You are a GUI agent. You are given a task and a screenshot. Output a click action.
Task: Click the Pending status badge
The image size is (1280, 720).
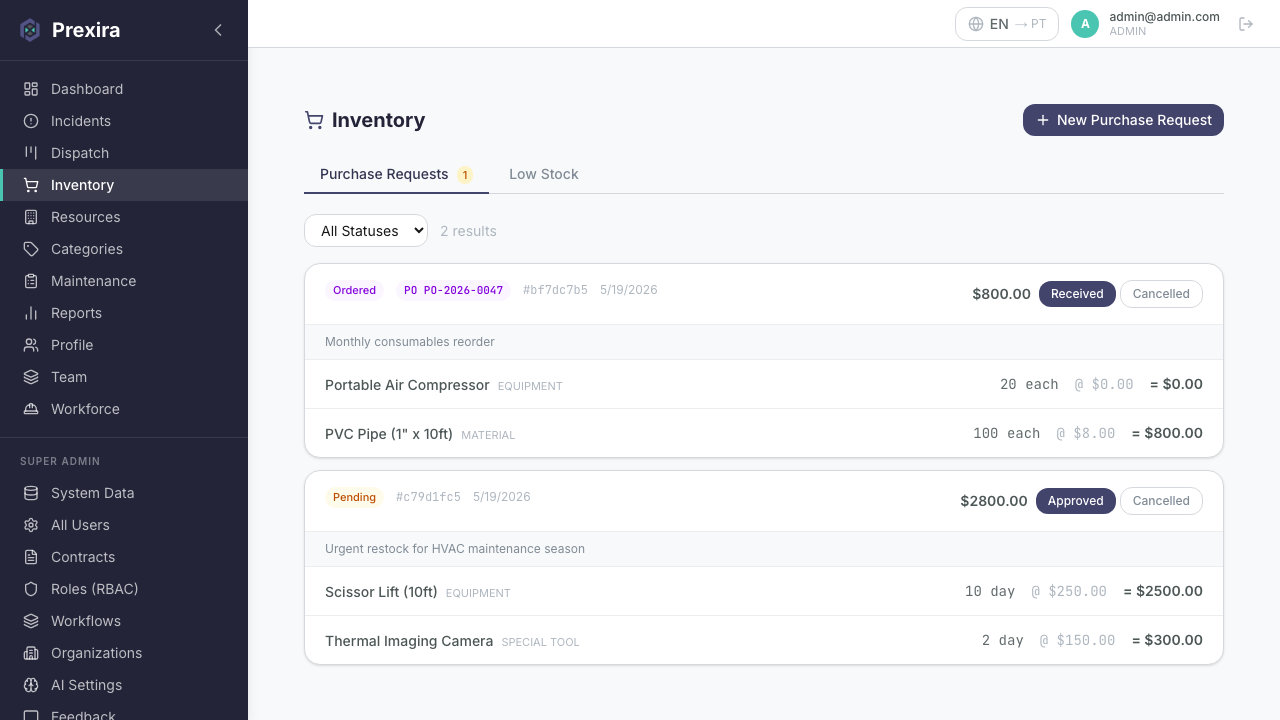355,497
